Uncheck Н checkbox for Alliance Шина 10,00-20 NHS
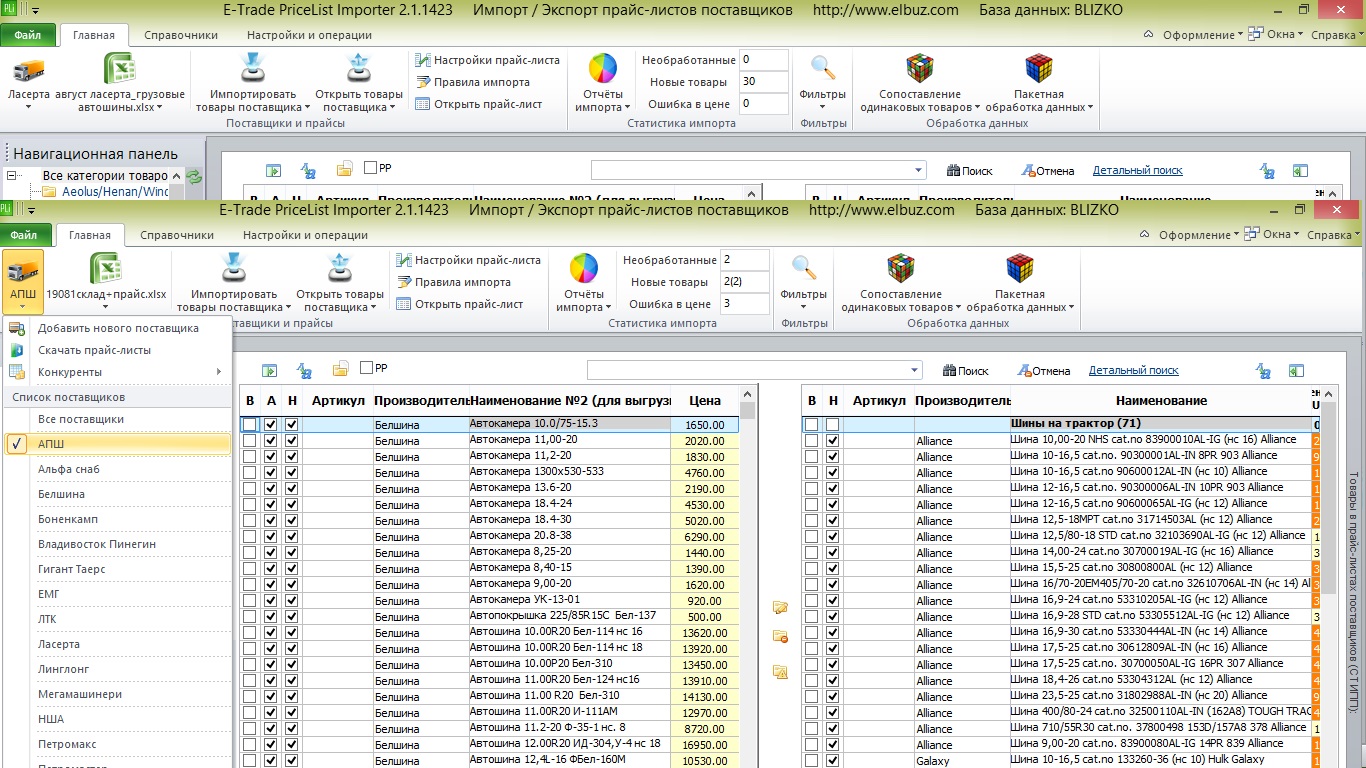1366x768 pixels. [x=832, y=441]
